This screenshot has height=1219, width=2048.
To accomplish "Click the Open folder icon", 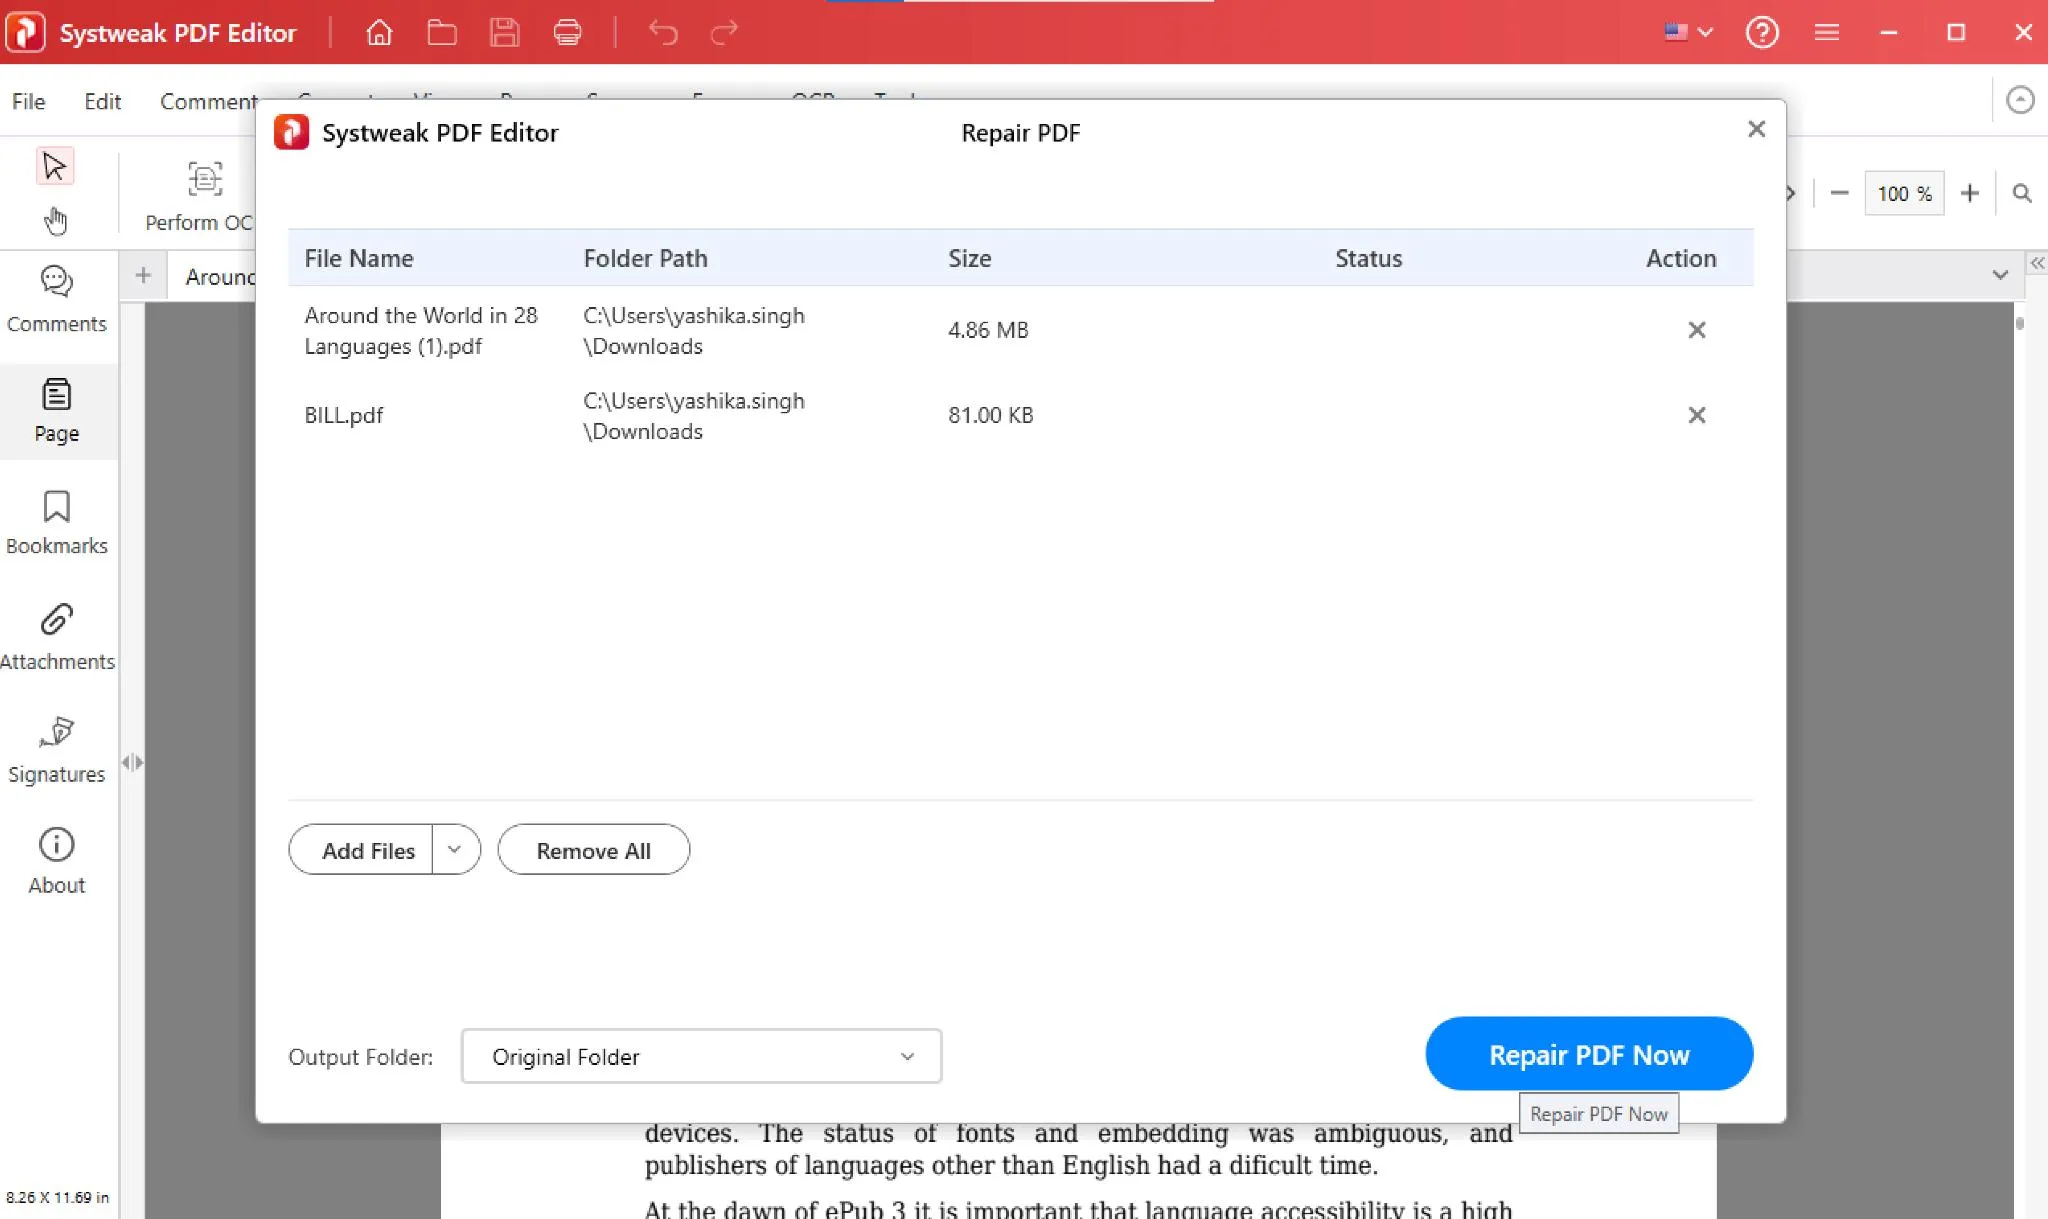I will pyautogui.click(x=442, y=33).
